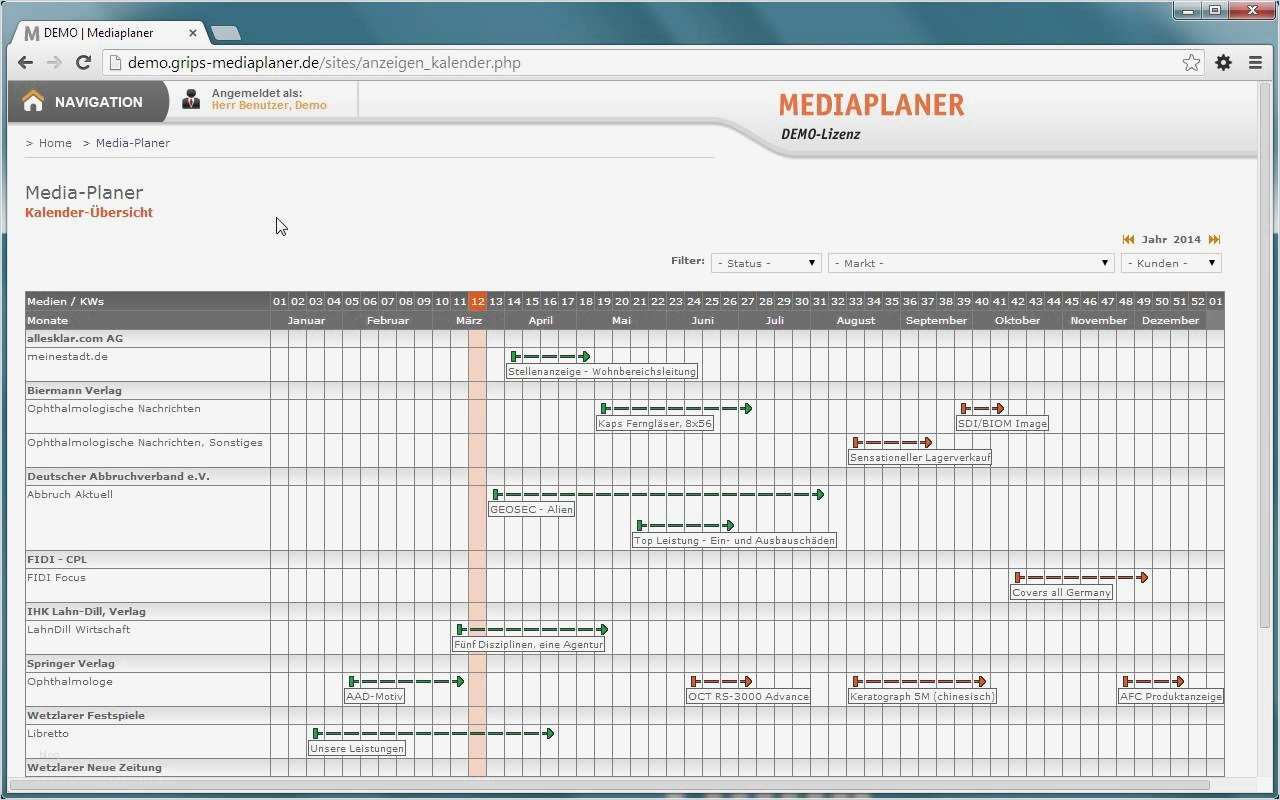Screen dimensions: 1280x800
Task: Click the April month header
Action: point(540,320)
